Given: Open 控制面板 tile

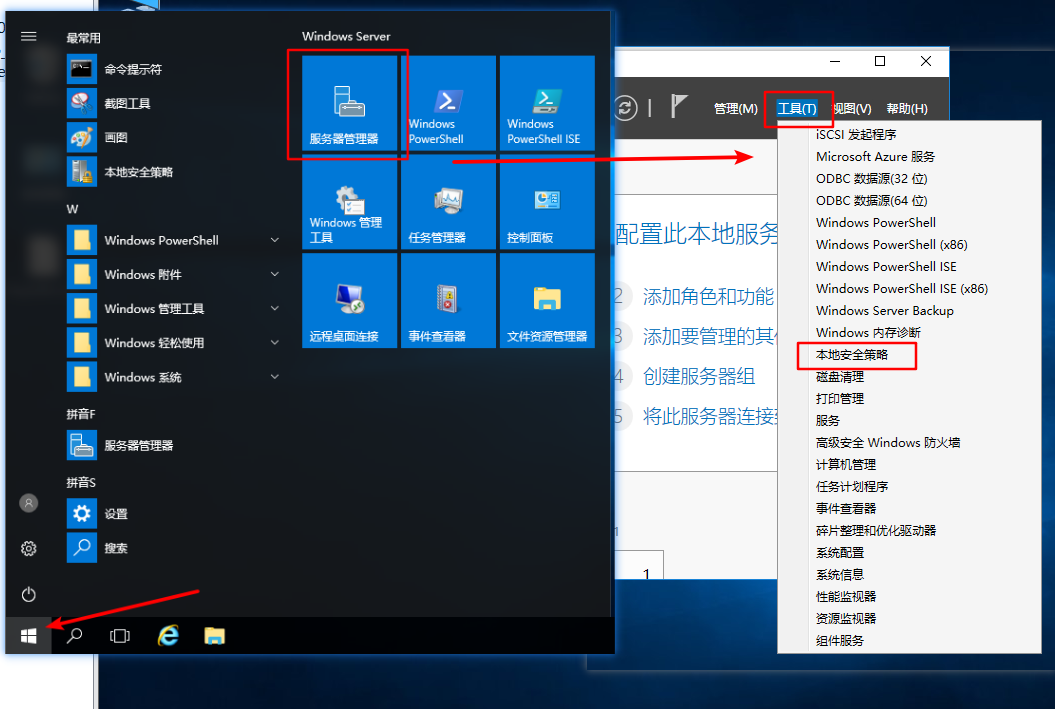Looking at the screenshot, I should click(x=547, y=202).
